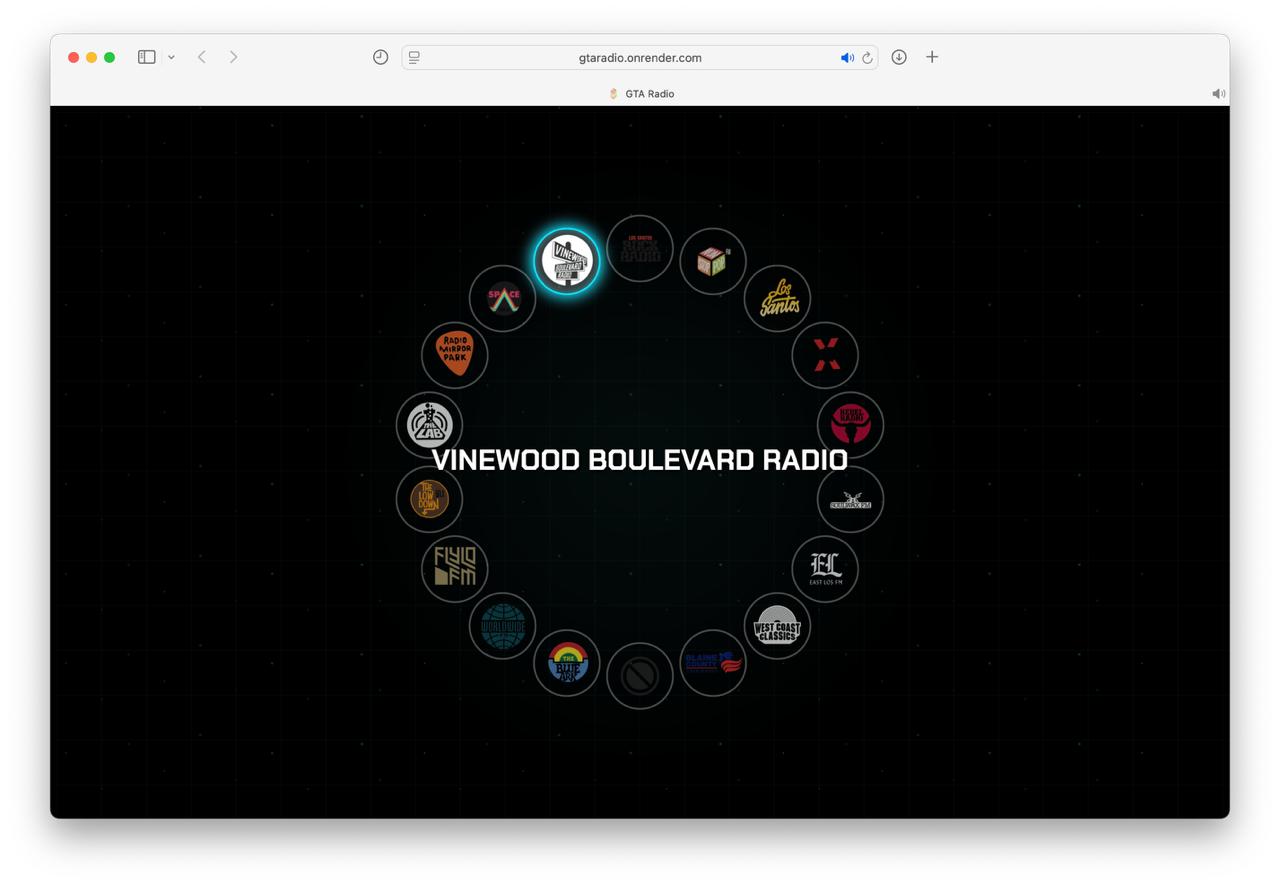Mute the tab audio in address bar

pos(847,58)
